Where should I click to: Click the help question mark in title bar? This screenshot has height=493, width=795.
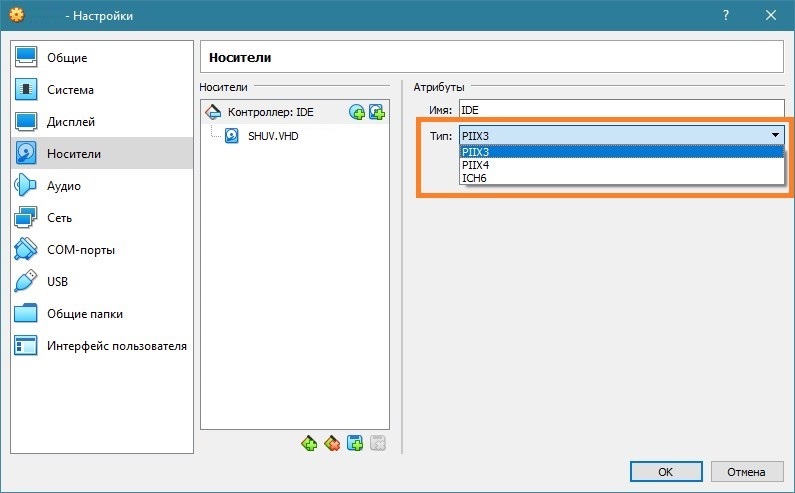pos(723,15)
